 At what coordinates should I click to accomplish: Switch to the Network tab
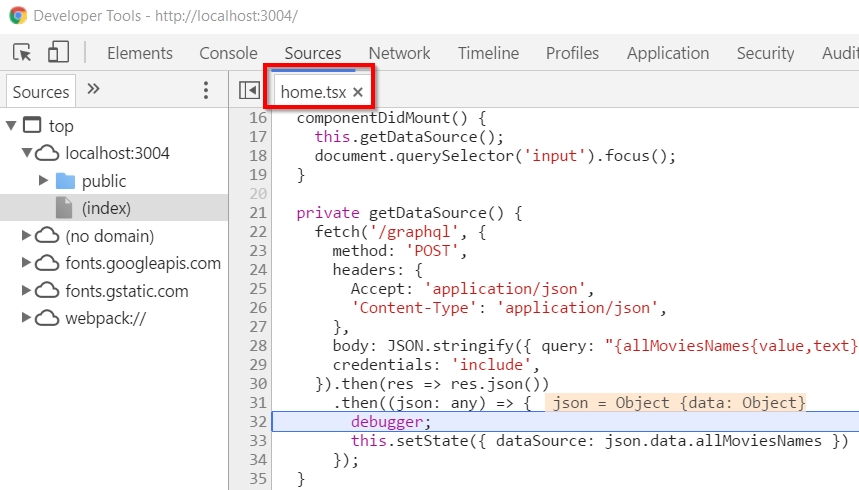point(399,53)
